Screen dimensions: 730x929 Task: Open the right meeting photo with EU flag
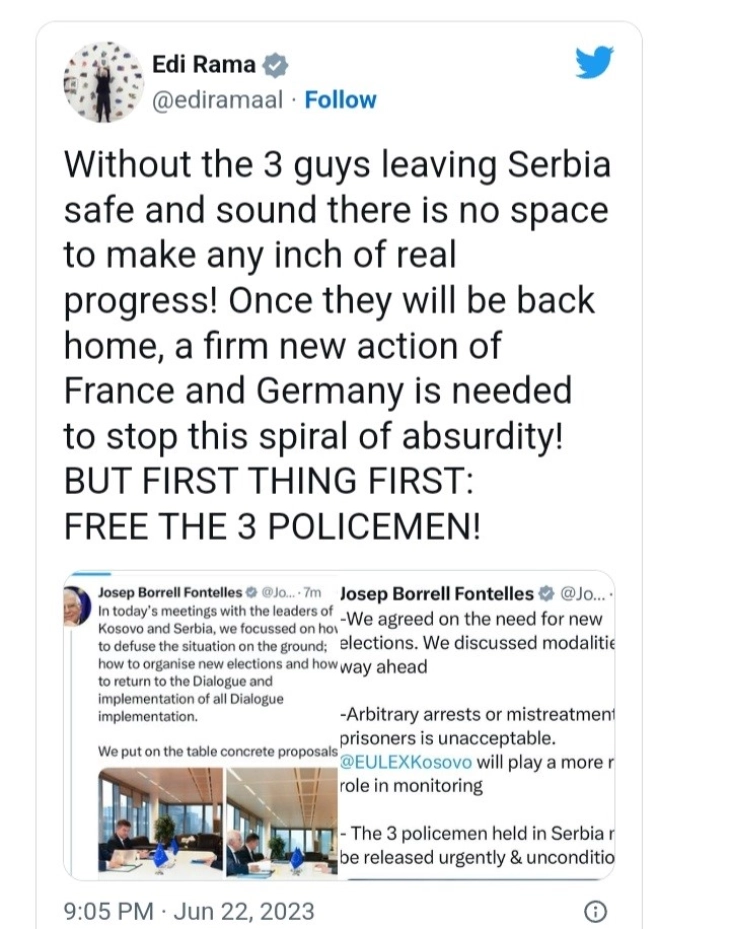pos(281,820)
